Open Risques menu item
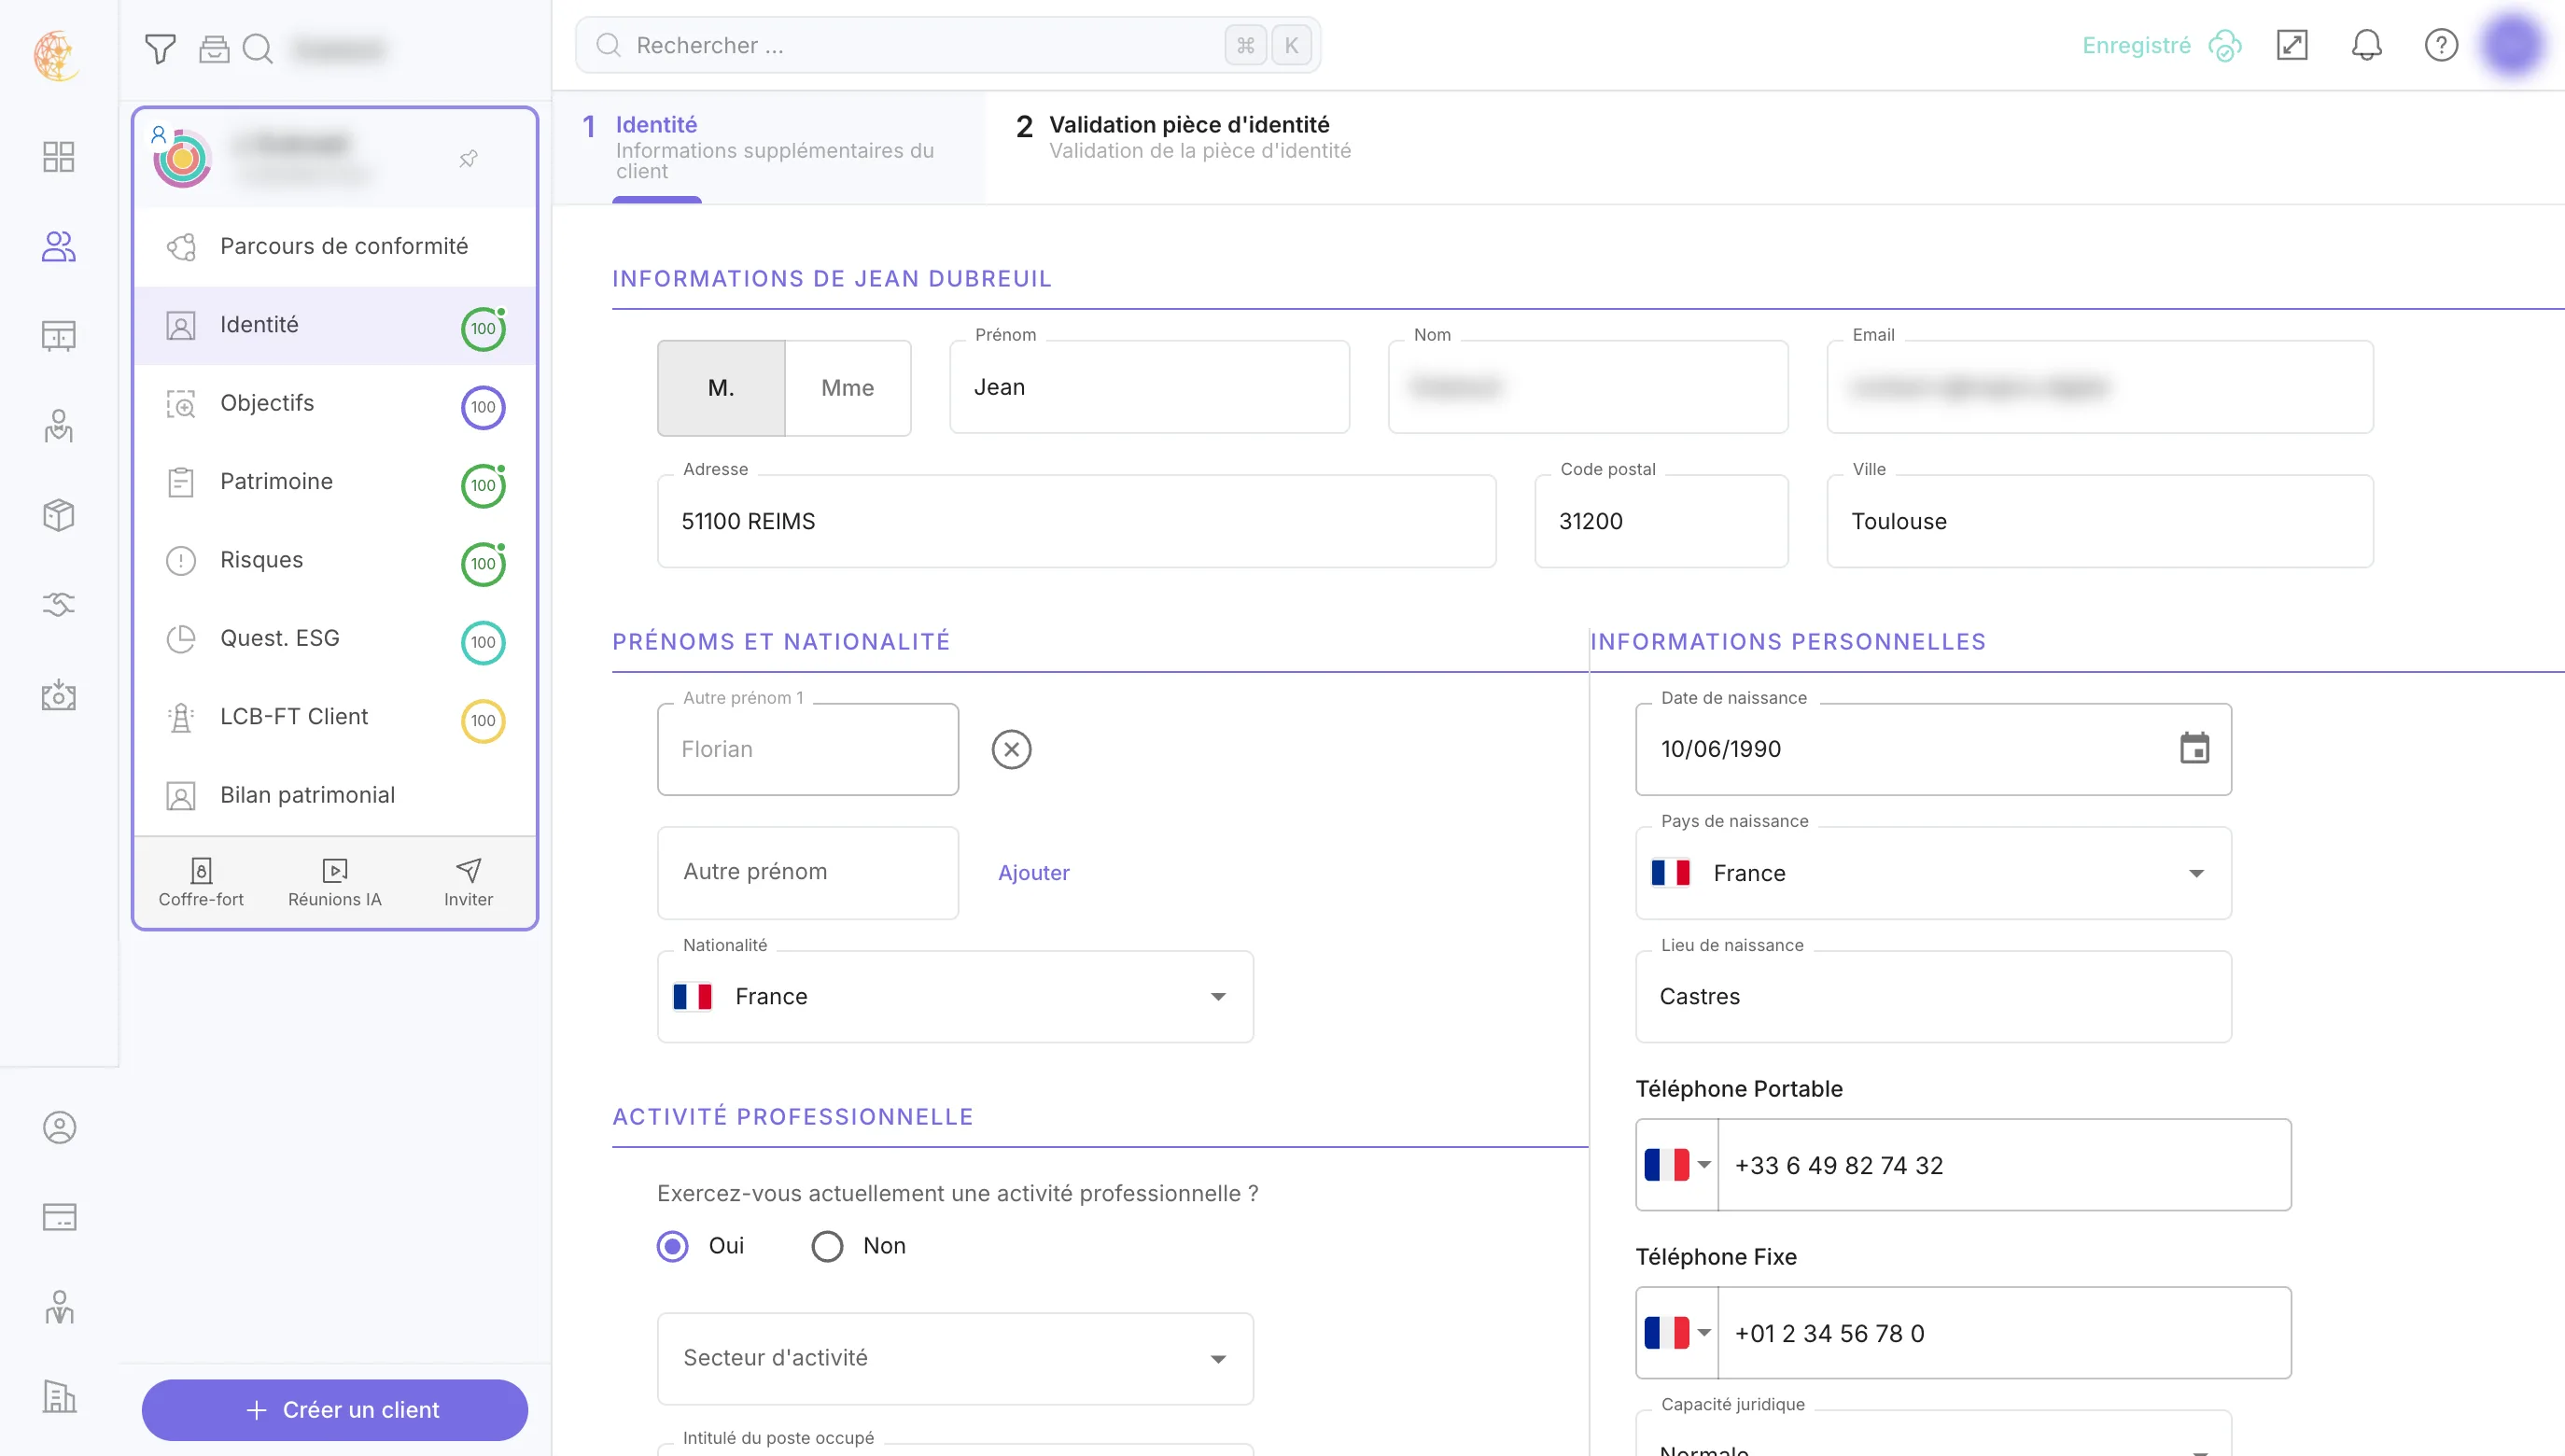The width and height of the screenshot is (2565, 1456). [x=335, y=560]
